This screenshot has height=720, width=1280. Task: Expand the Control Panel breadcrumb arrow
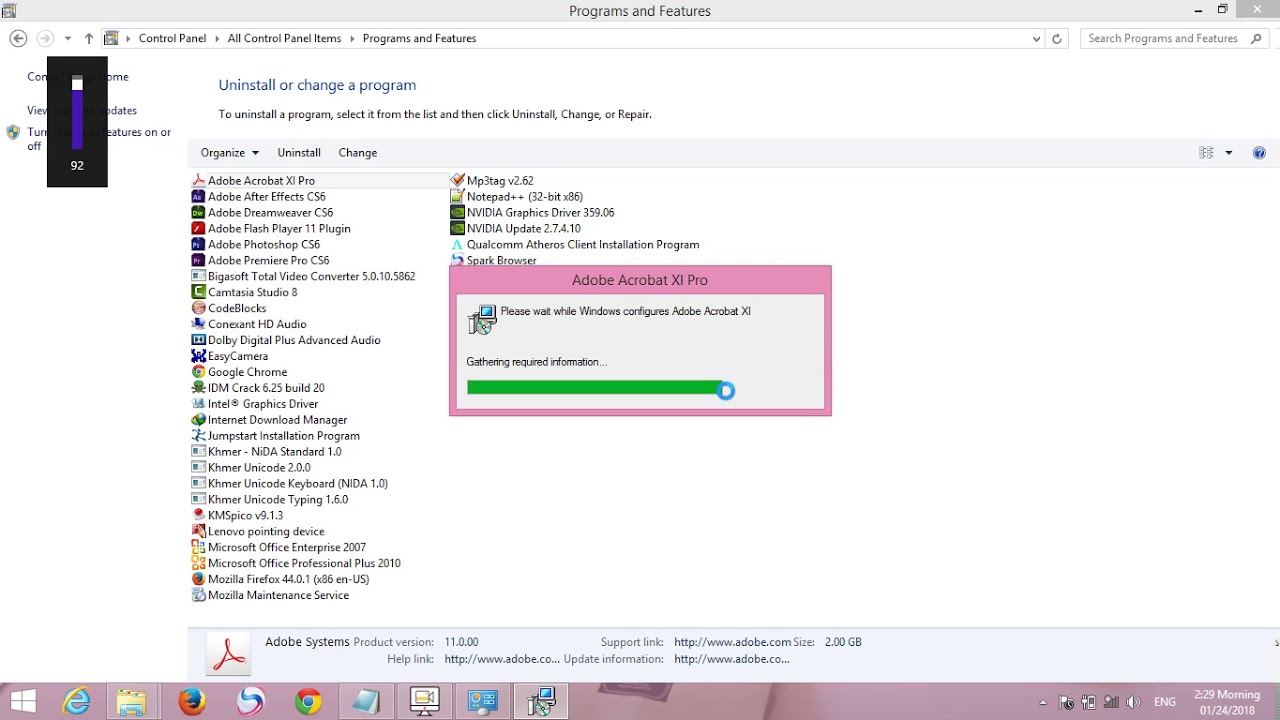pos(216,38)
